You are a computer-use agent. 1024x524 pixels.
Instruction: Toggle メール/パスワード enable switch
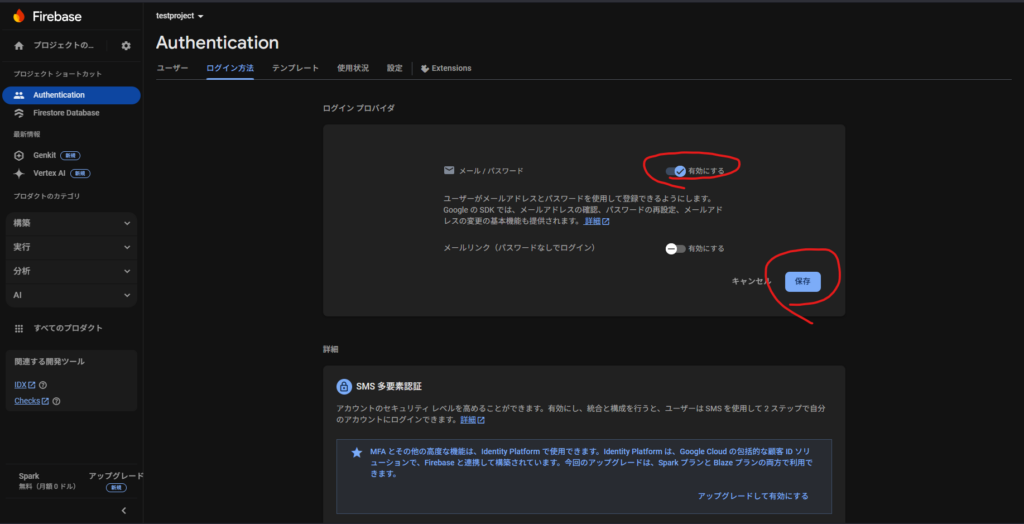[676, 171]
